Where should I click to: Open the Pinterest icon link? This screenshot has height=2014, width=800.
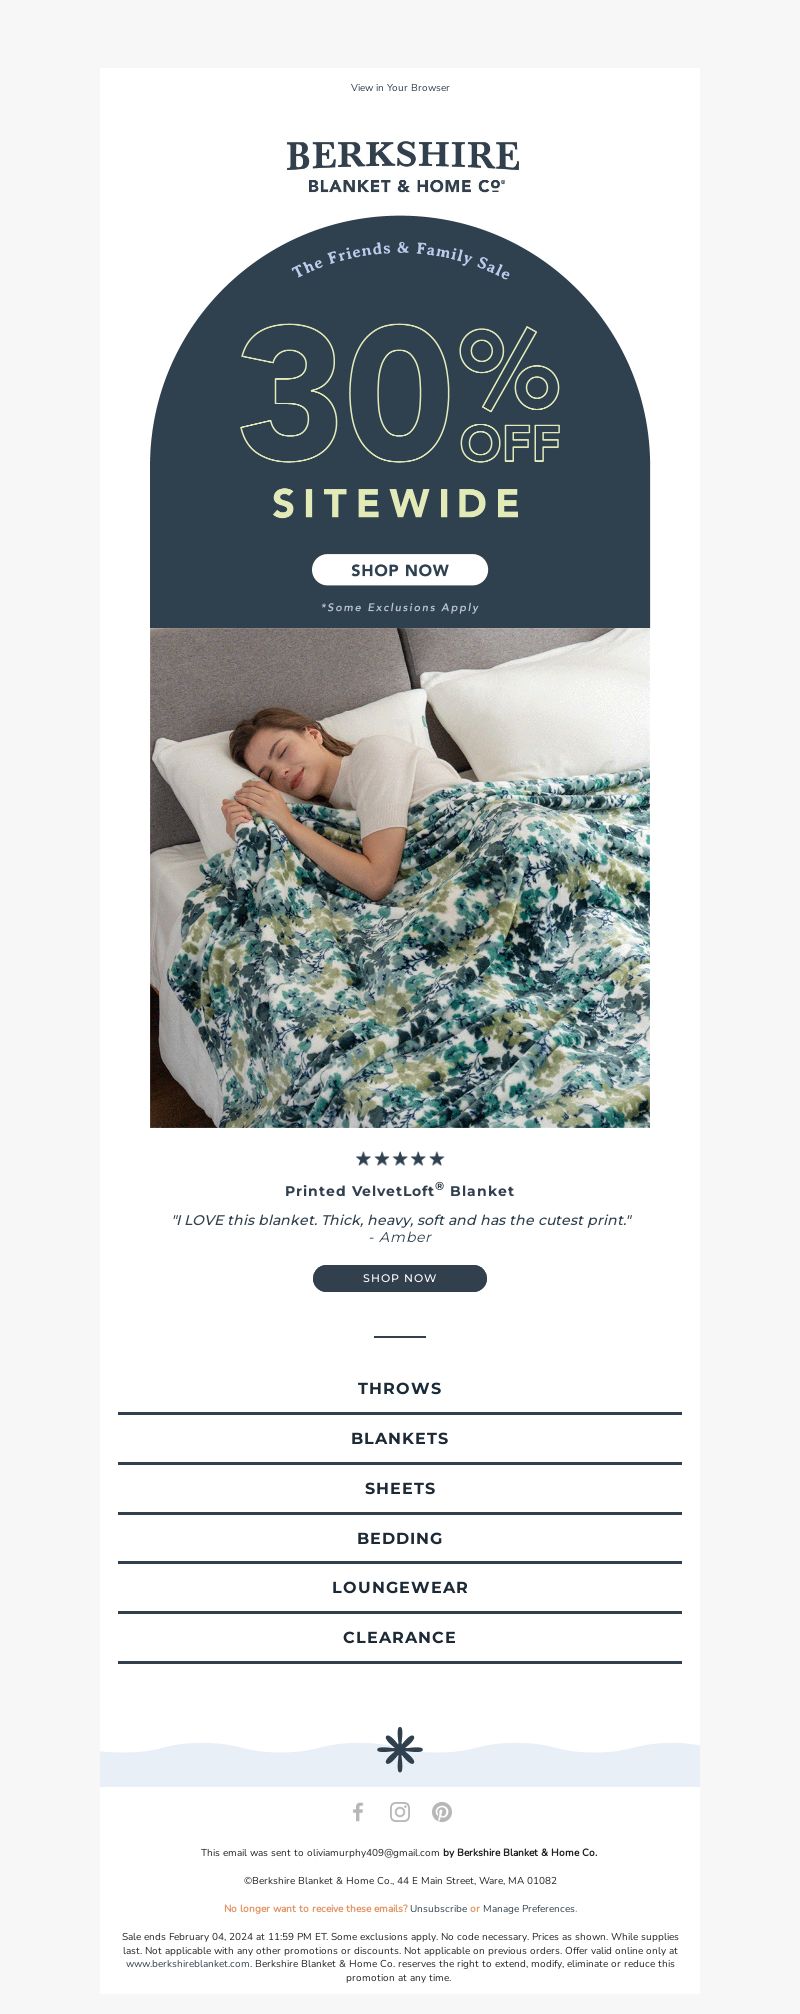442,1812
